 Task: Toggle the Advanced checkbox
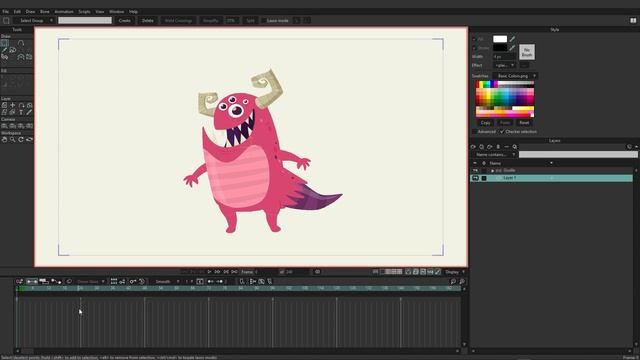tap(474, 132)
